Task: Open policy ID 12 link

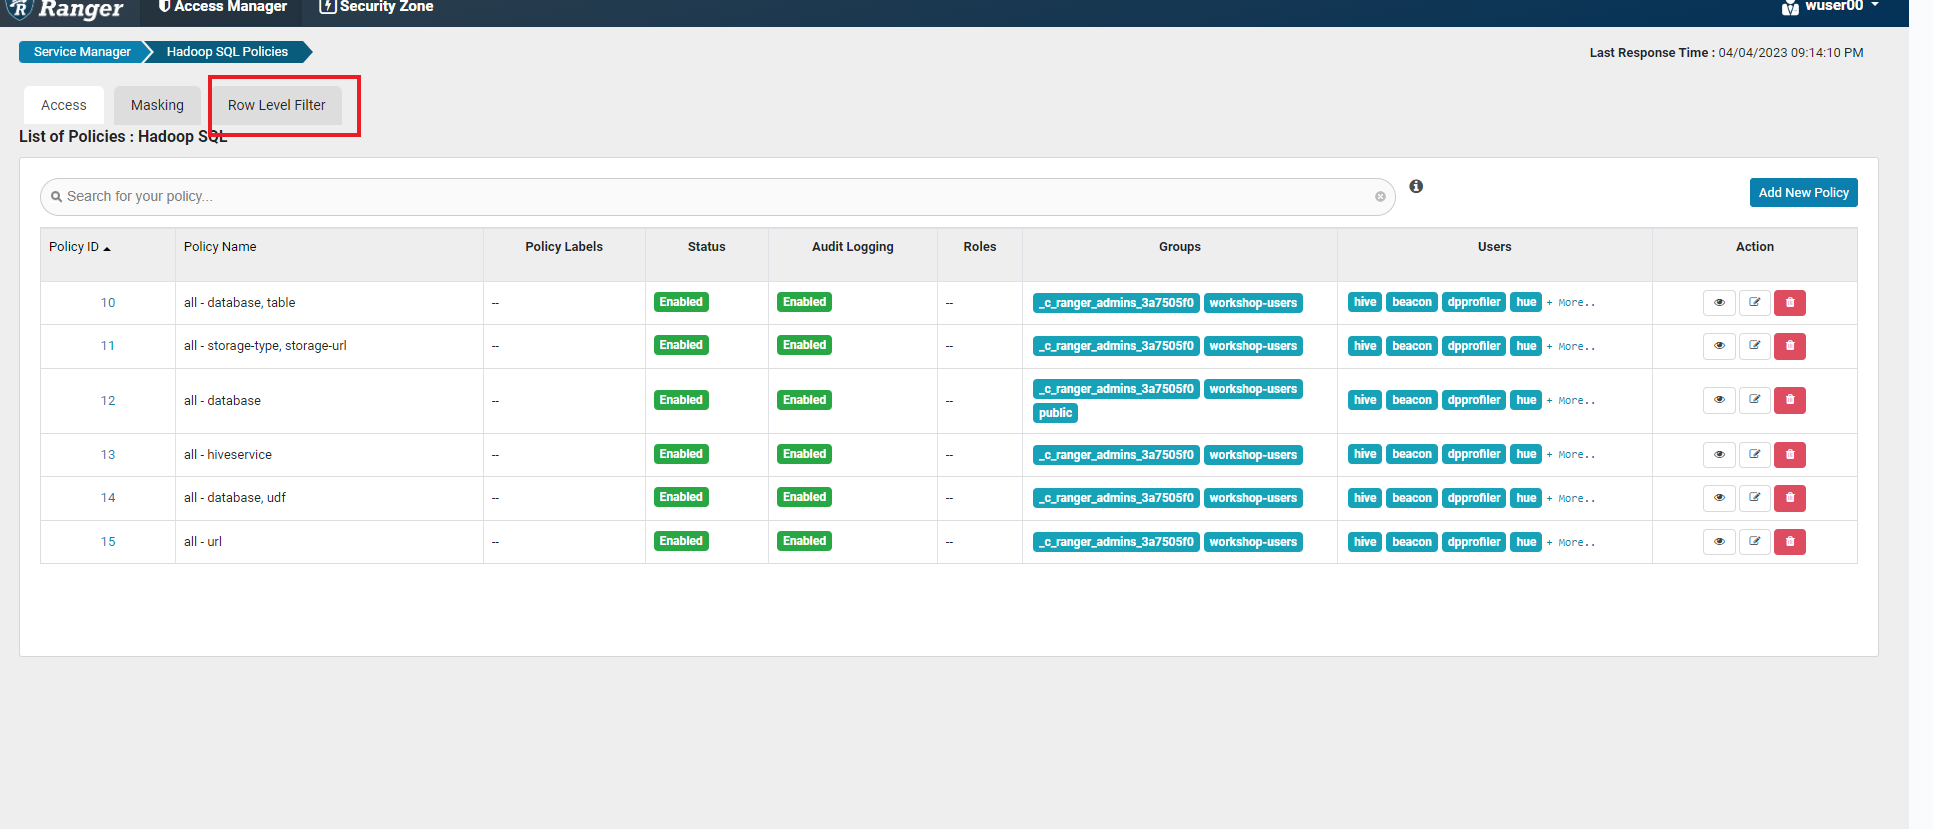Action: [108, 401]
